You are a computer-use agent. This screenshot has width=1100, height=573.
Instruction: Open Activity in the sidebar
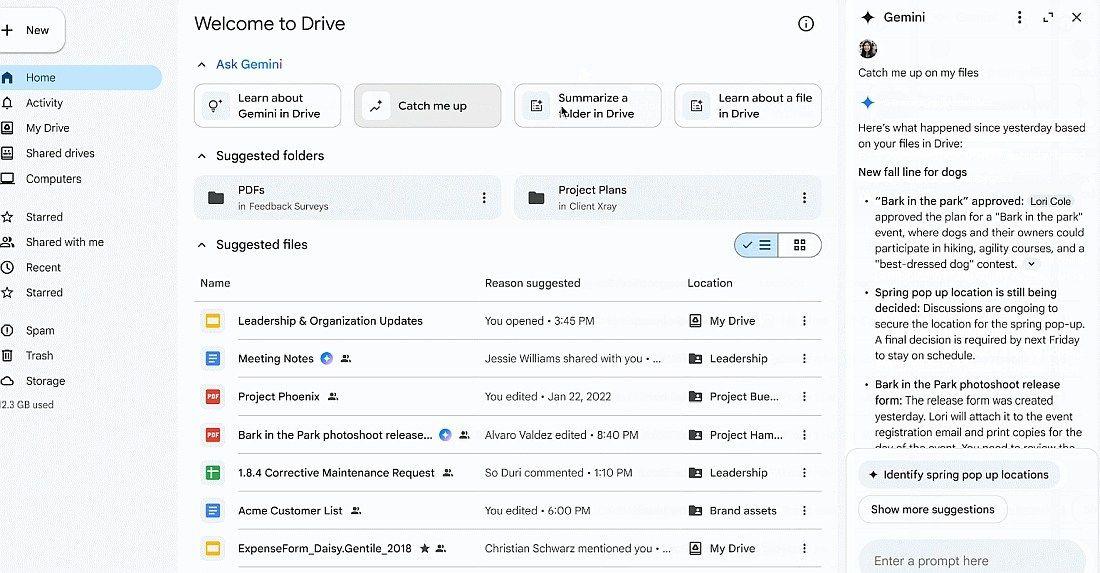tap(44, 103)
